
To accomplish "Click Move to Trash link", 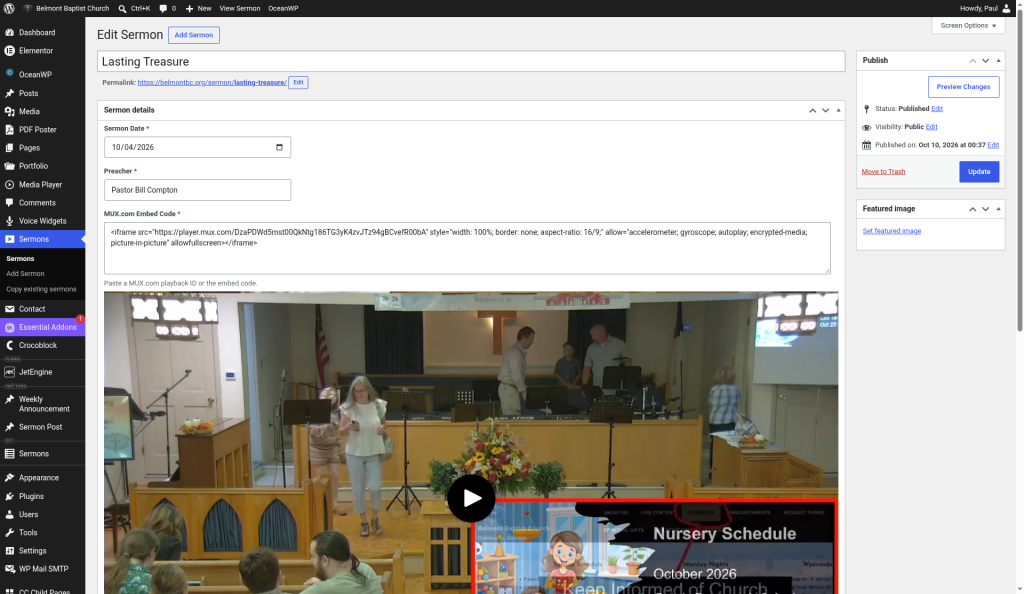I will [x=884, y=172].
